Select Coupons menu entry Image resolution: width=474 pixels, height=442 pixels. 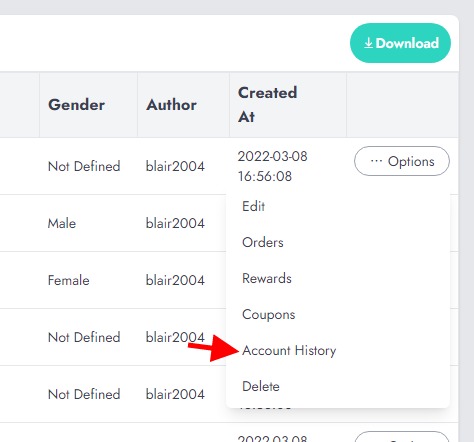pyautogui.click(x=269, y=314)
